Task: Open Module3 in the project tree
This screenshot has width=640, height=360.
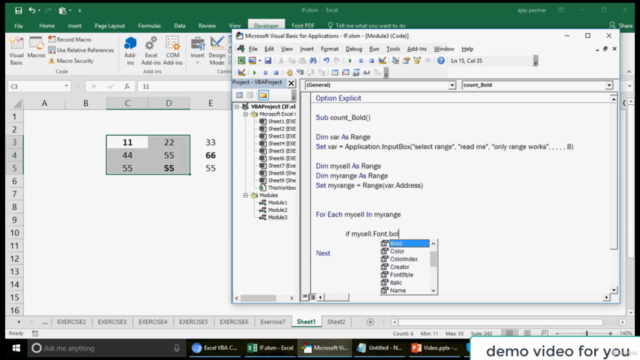Action: 278,218
